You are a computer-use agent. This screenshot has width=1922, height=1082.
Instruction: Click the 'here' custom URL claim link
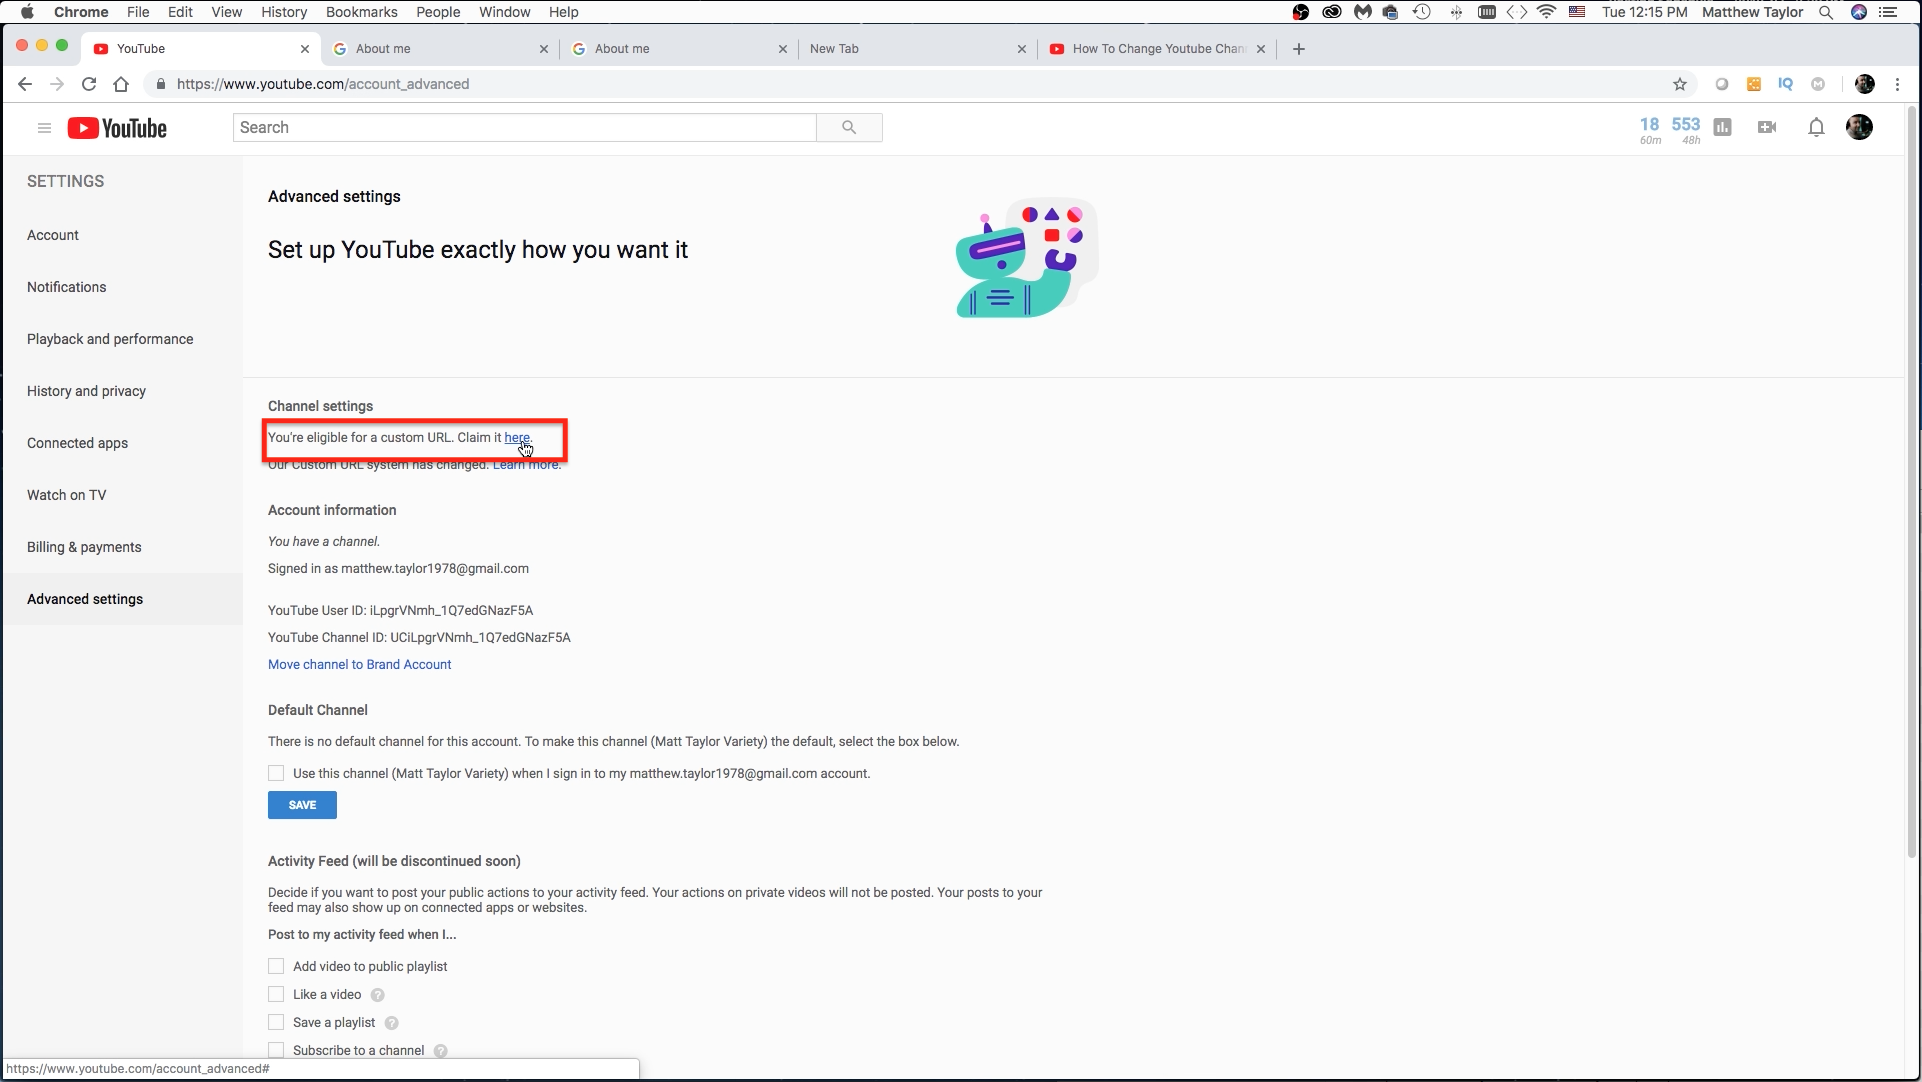pyautogui.click(x=517, y=437)
